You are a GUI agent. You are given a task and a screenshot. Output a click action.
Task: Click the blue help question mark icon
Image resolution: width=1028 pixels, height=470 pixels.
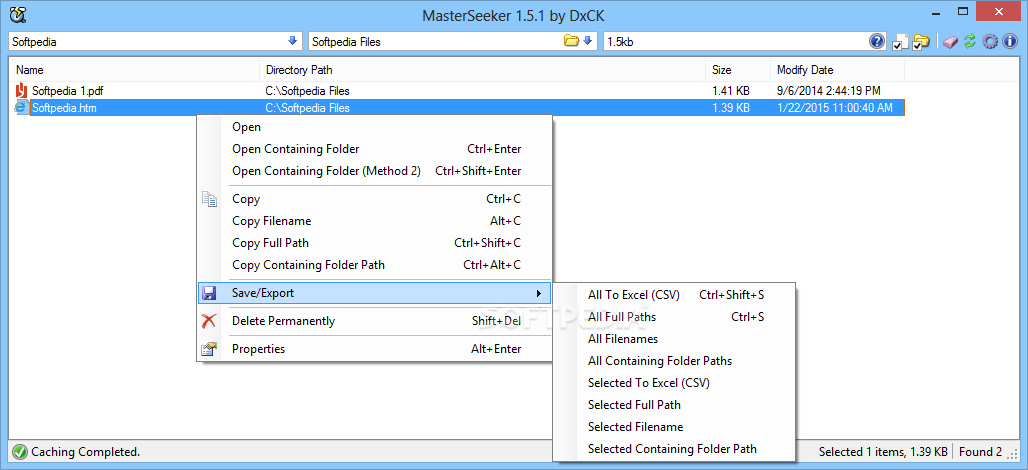click(877, 41)
